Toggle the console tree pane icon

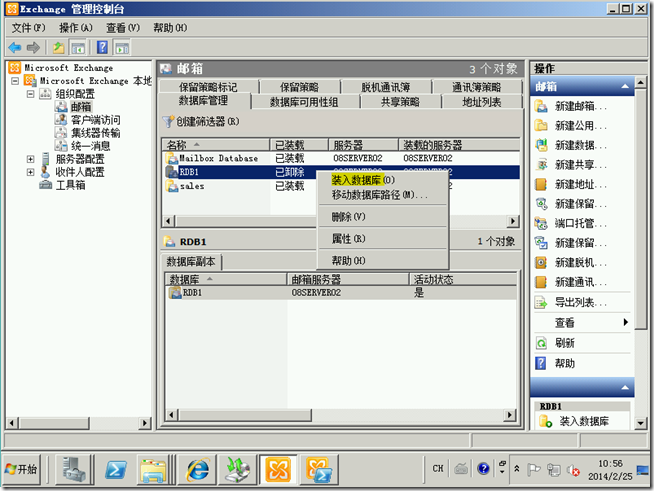pos(78,48)
